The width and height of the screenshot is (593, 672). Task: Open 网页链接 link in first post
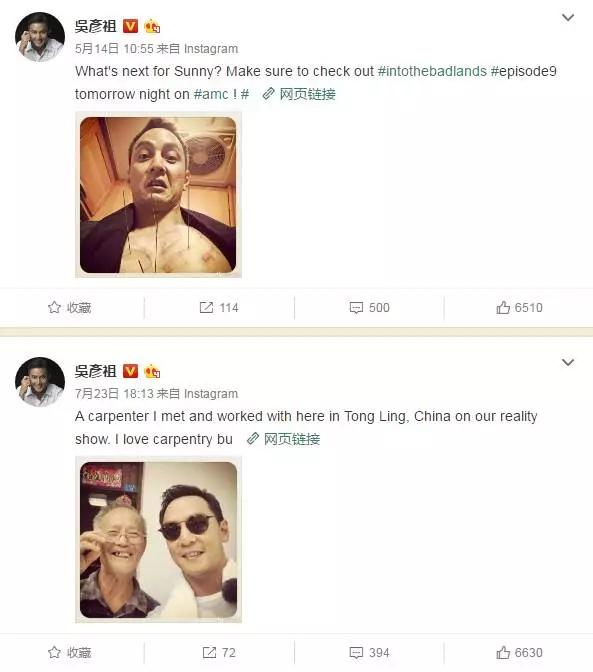pos(299,94)
